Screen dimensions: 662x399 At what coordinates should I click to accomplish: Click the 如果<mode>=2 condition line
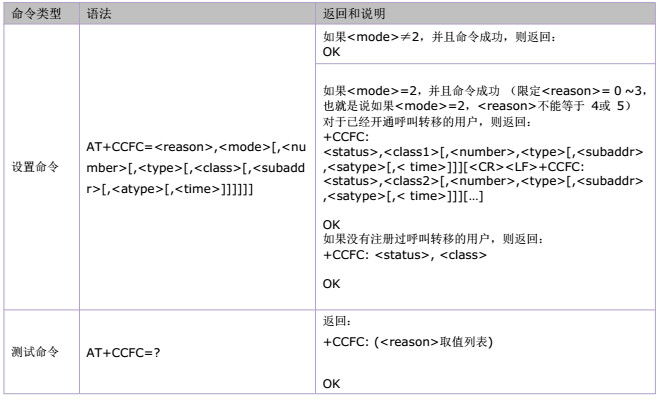click(484, 91)
